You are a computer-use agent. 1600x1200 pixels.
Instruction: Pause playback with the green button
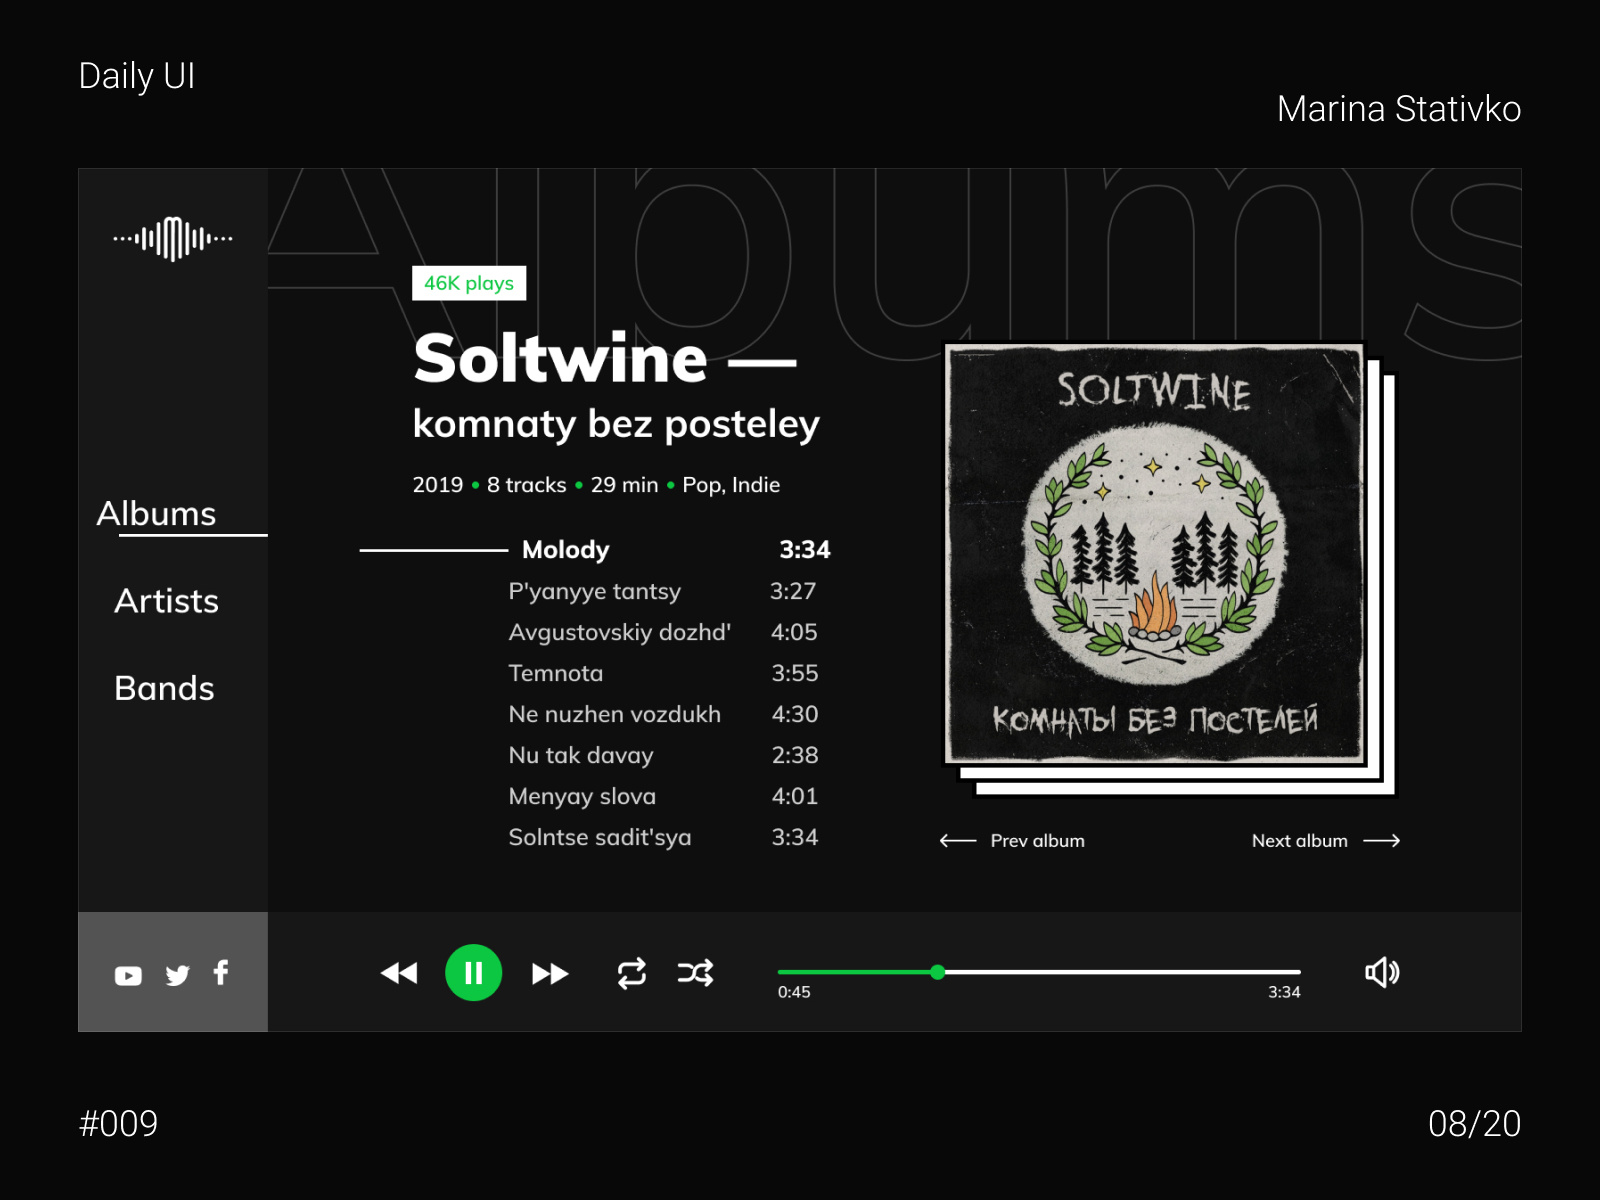coord(473,973)
